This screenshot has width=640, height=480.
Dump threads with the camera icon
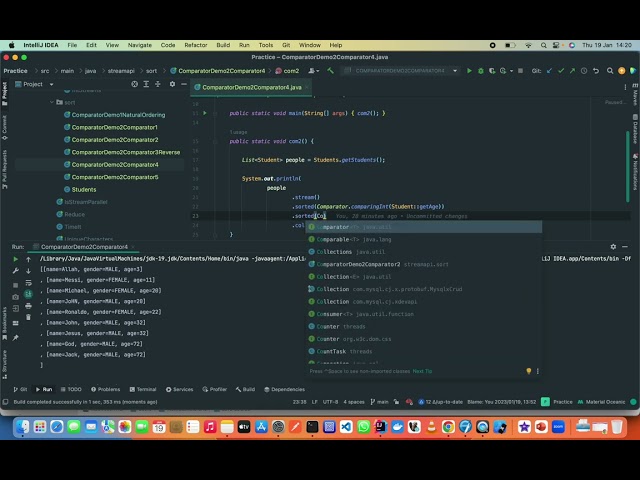[x=16, y=297]
